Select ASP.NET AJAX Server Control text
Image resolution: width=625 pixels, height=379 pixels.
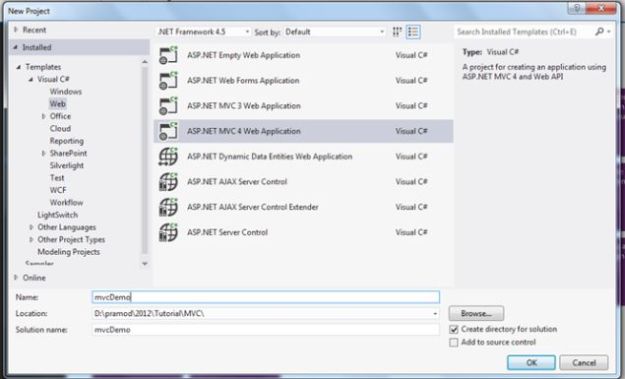237,182
